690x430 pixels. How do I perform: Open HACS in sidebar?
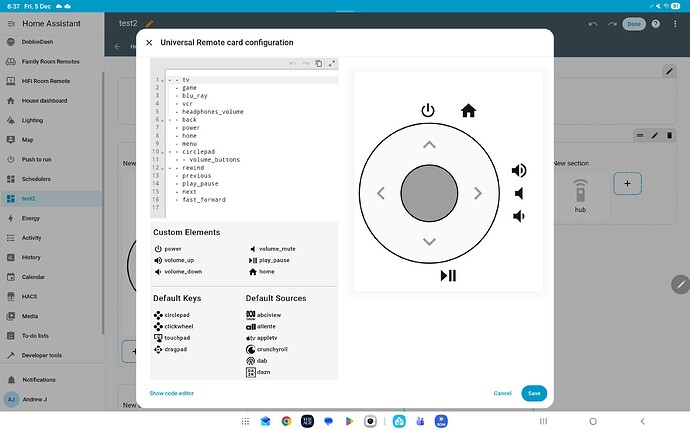[51, 296]
